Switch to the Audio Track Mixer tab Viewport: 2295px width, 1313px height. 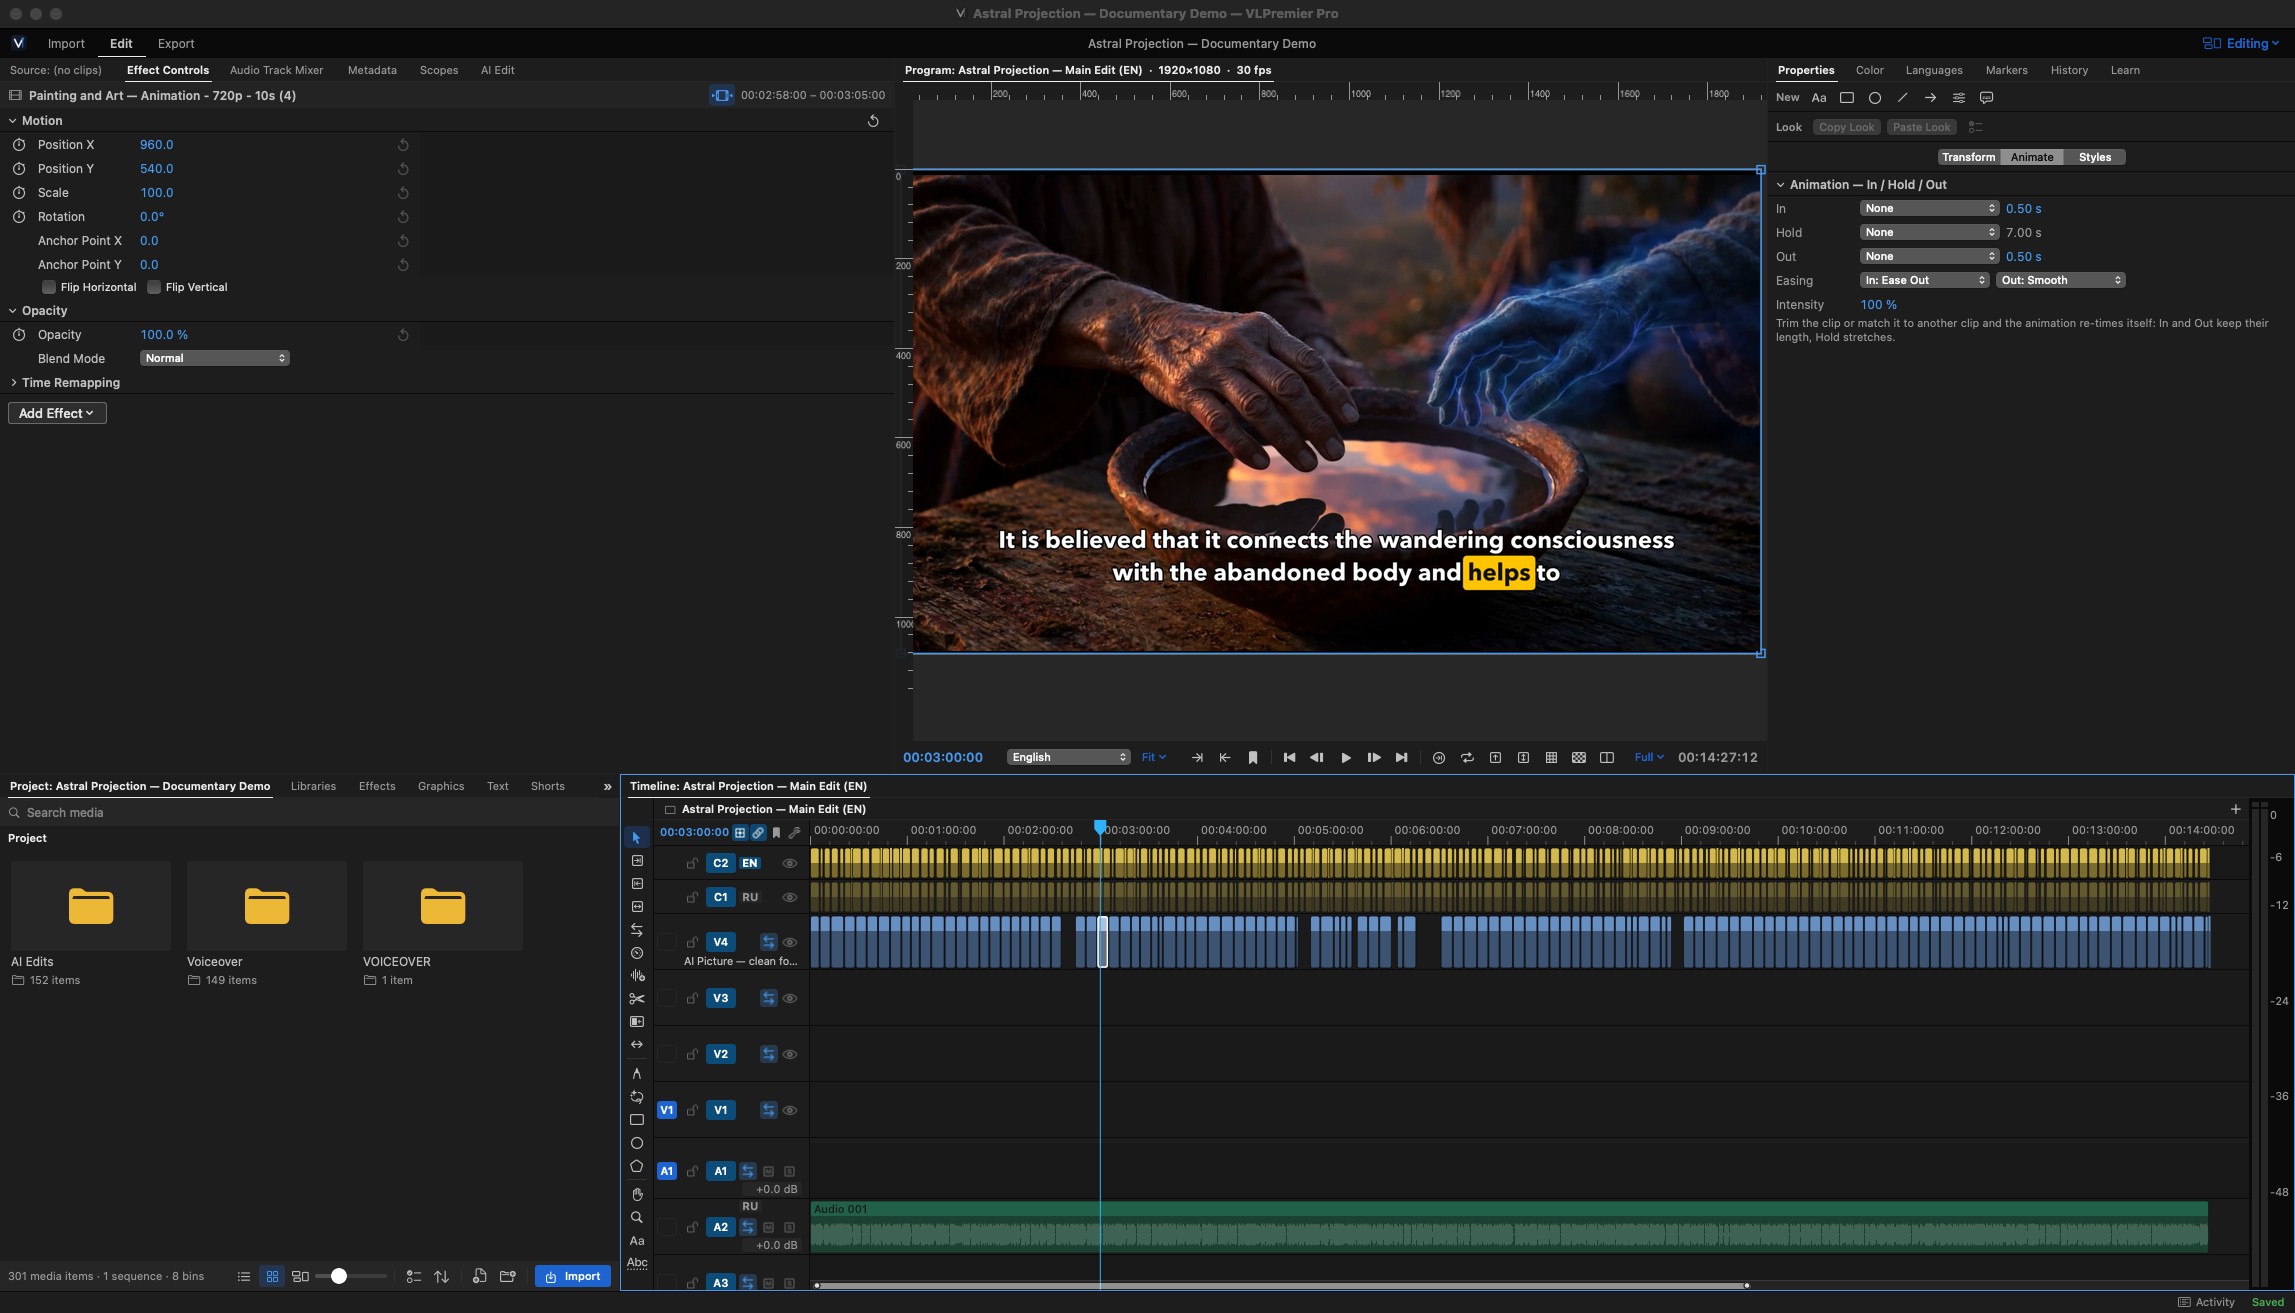point(276,70)
